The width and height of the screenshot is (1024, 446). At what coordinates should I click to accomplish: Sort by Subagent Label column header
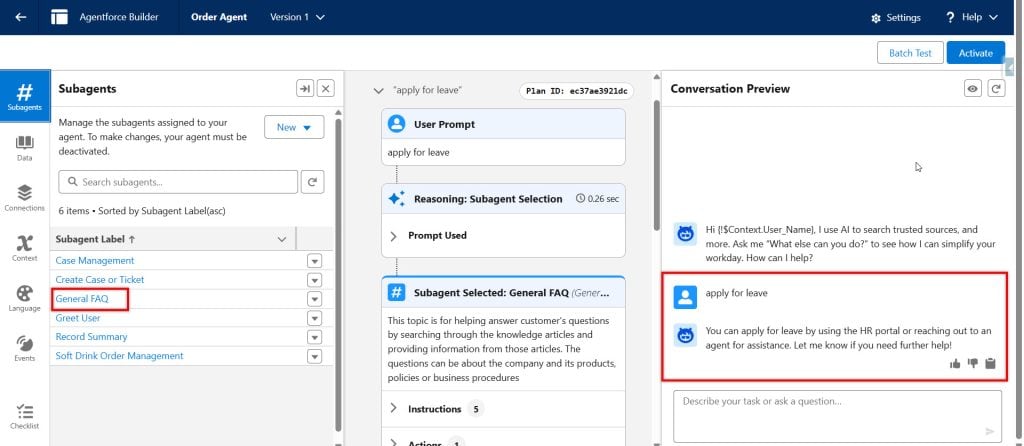[96, 239]
